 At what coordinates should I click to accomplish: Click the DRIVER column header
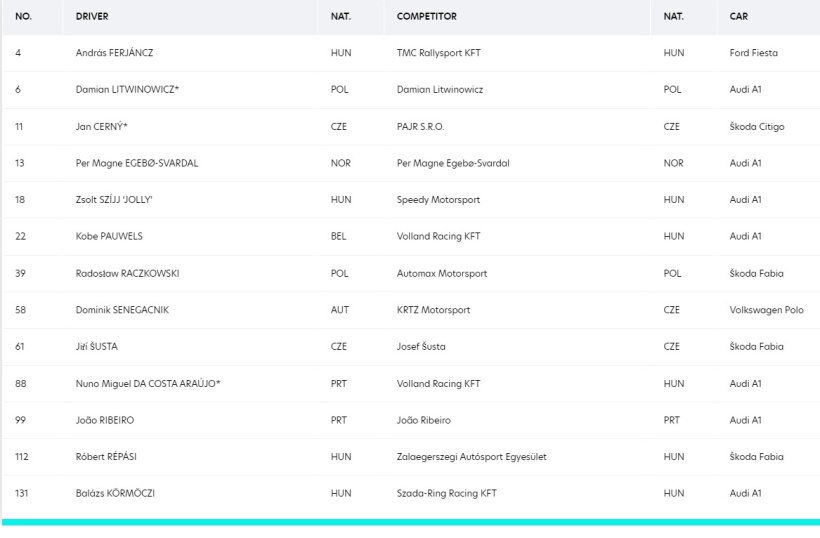point(92,16)
